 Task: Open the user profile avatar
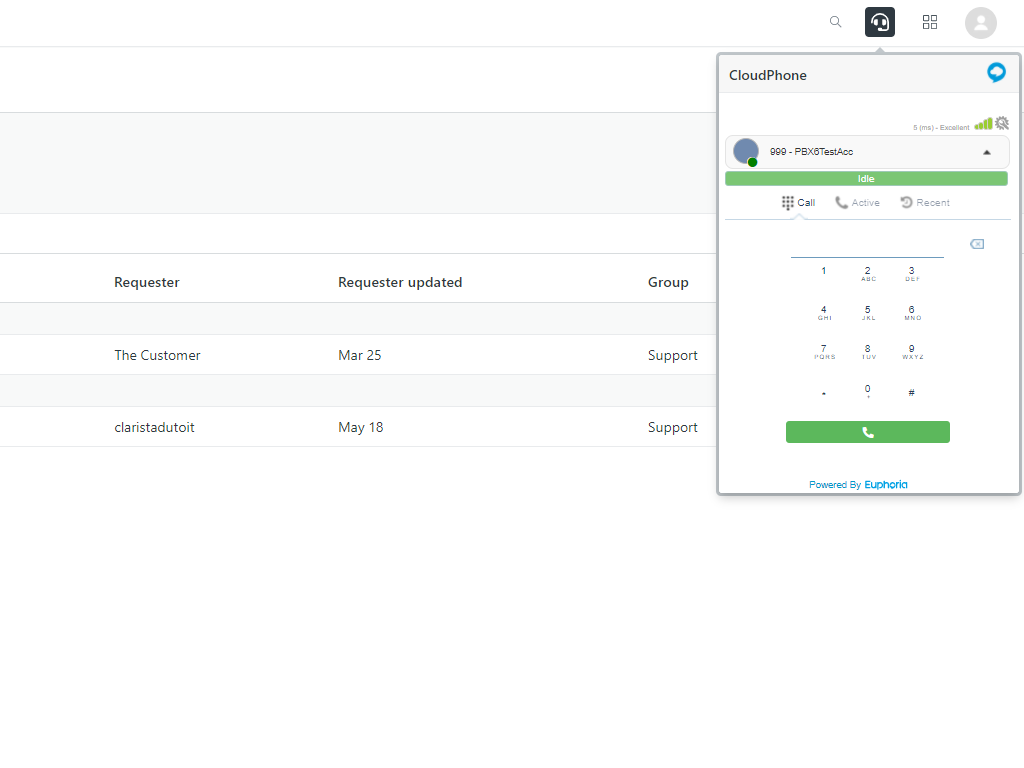tap(980, 22)
